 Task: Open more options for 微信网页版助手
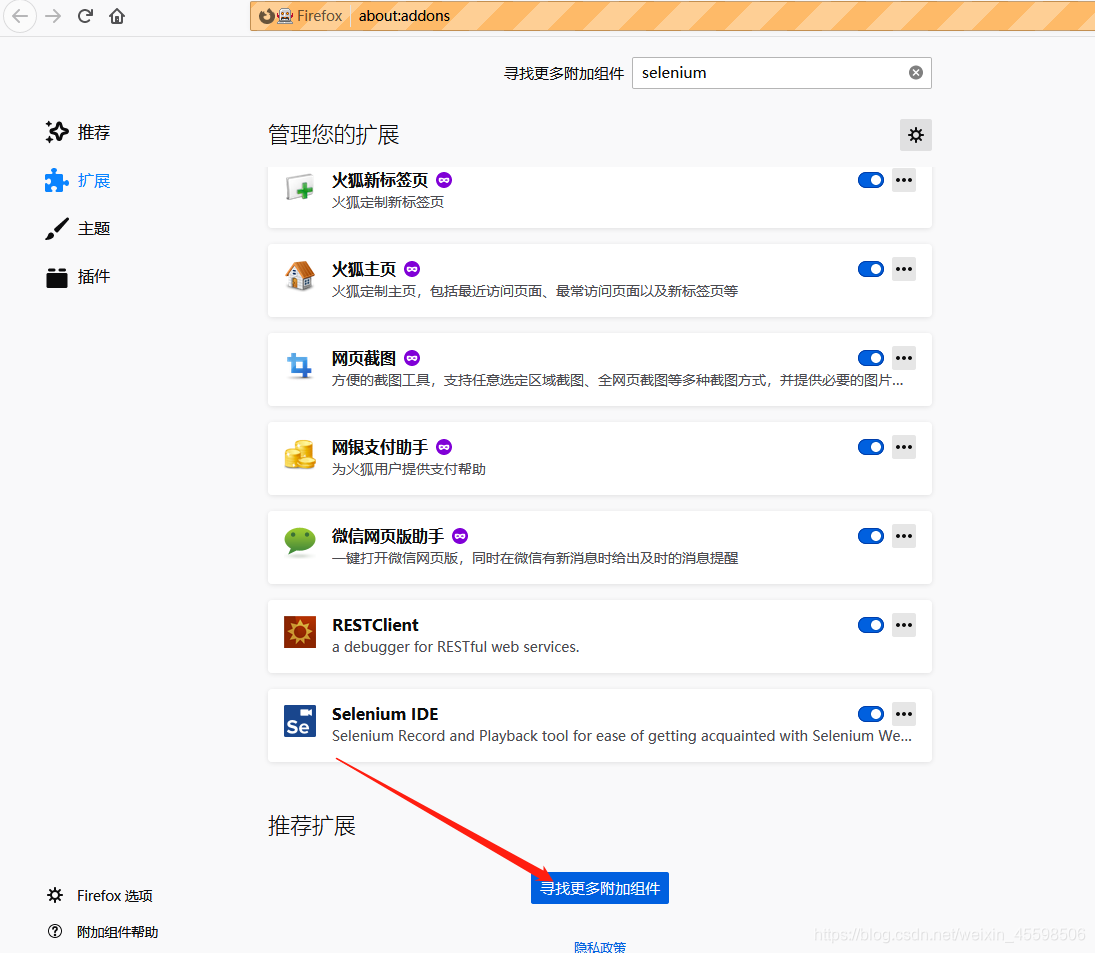[904, 536]
